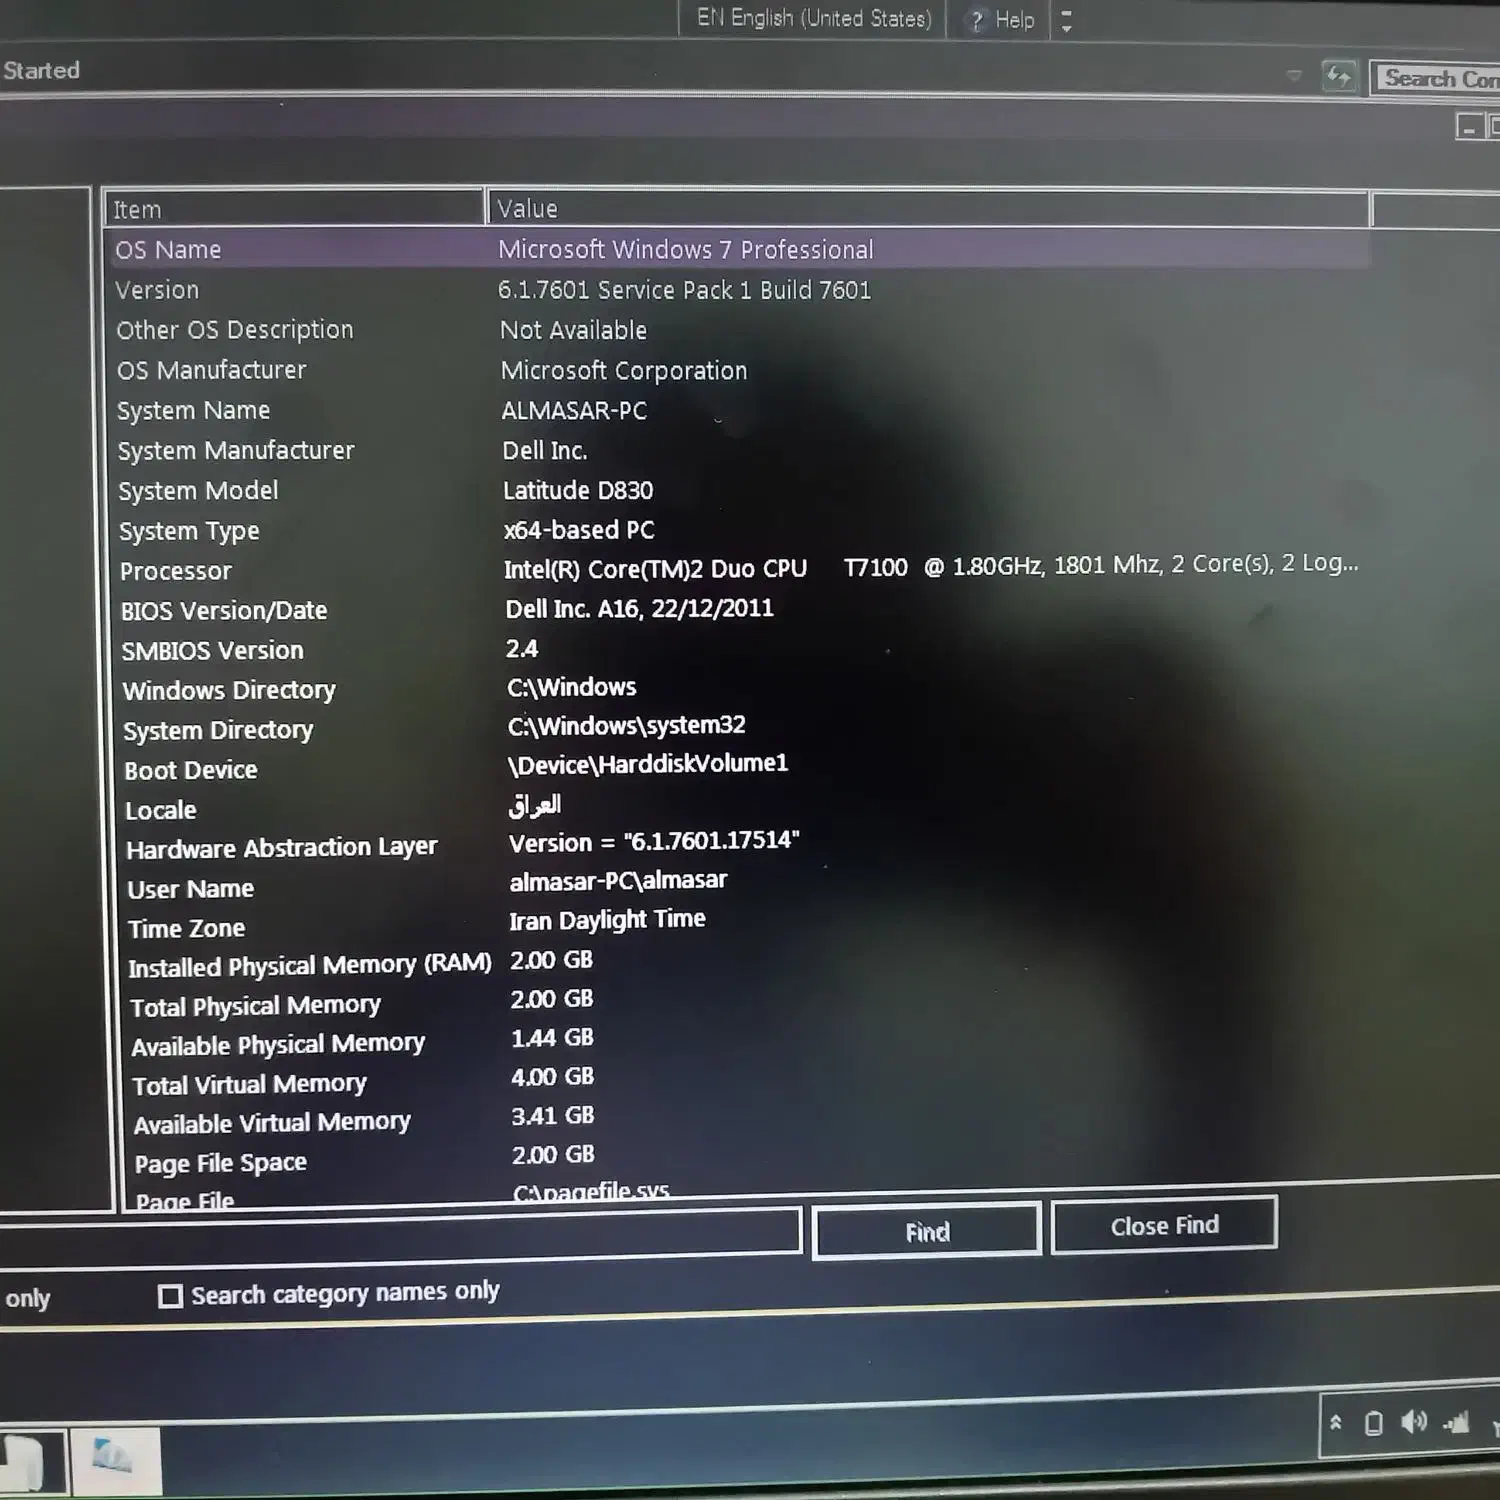This screenshot has width=1500, height=1500.
Task: Click the minimize icon of inner window
Action: pyautogui.click(x=1468, y=128)
